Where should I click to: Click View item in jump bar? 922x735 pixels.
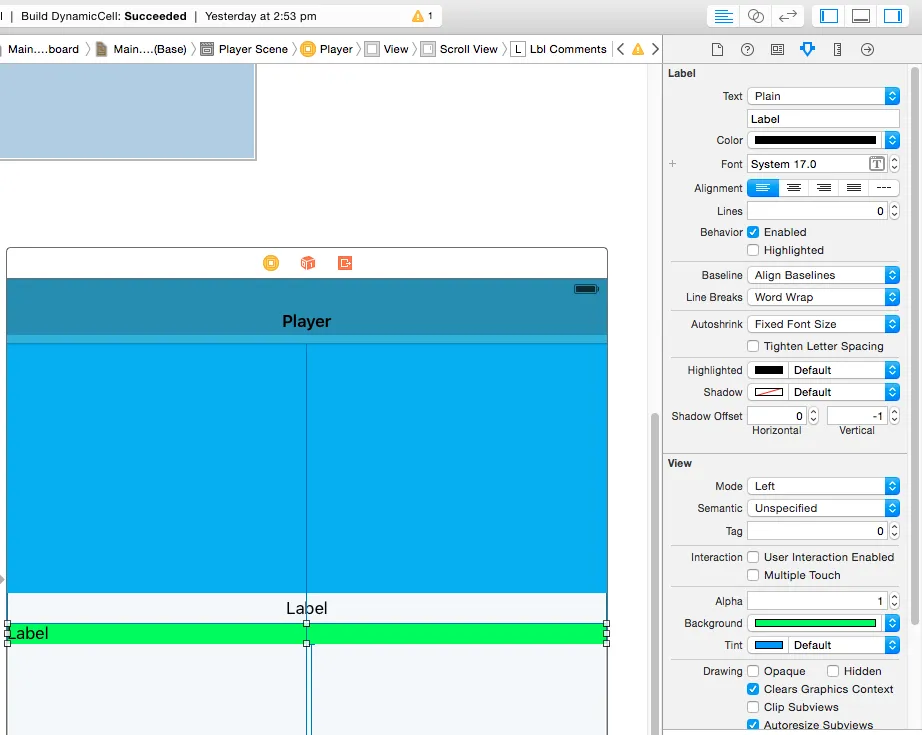(387, 49)
